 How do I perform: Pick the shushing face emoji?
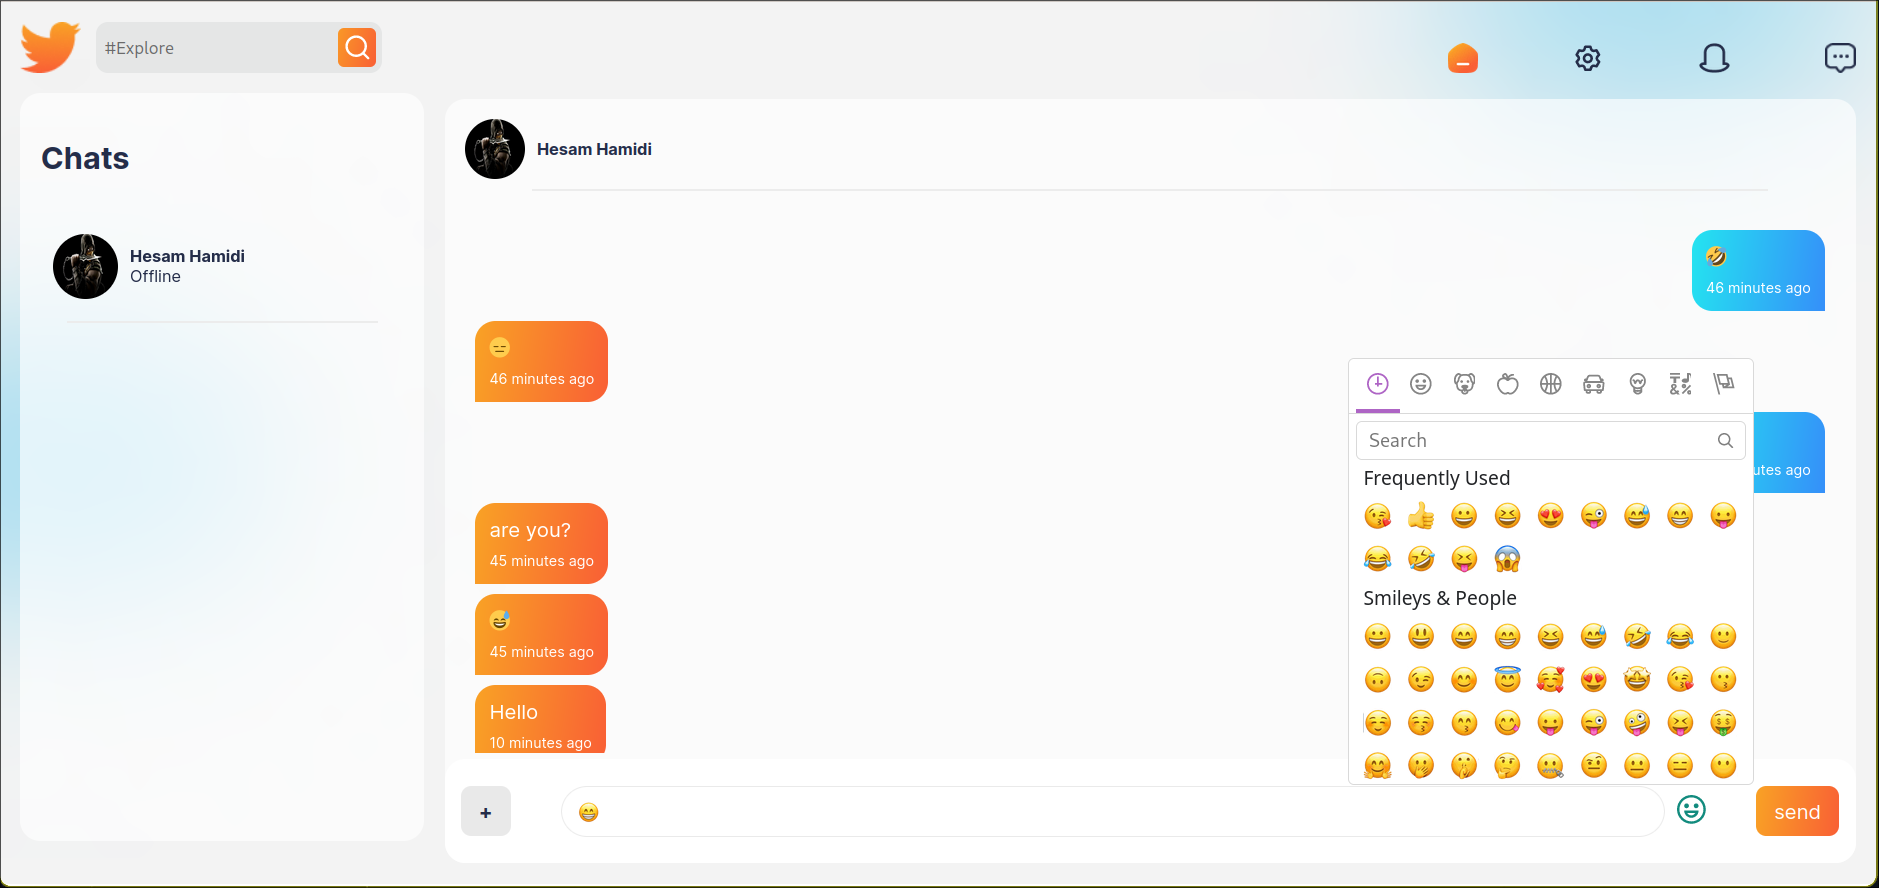tap(1464, 766)
